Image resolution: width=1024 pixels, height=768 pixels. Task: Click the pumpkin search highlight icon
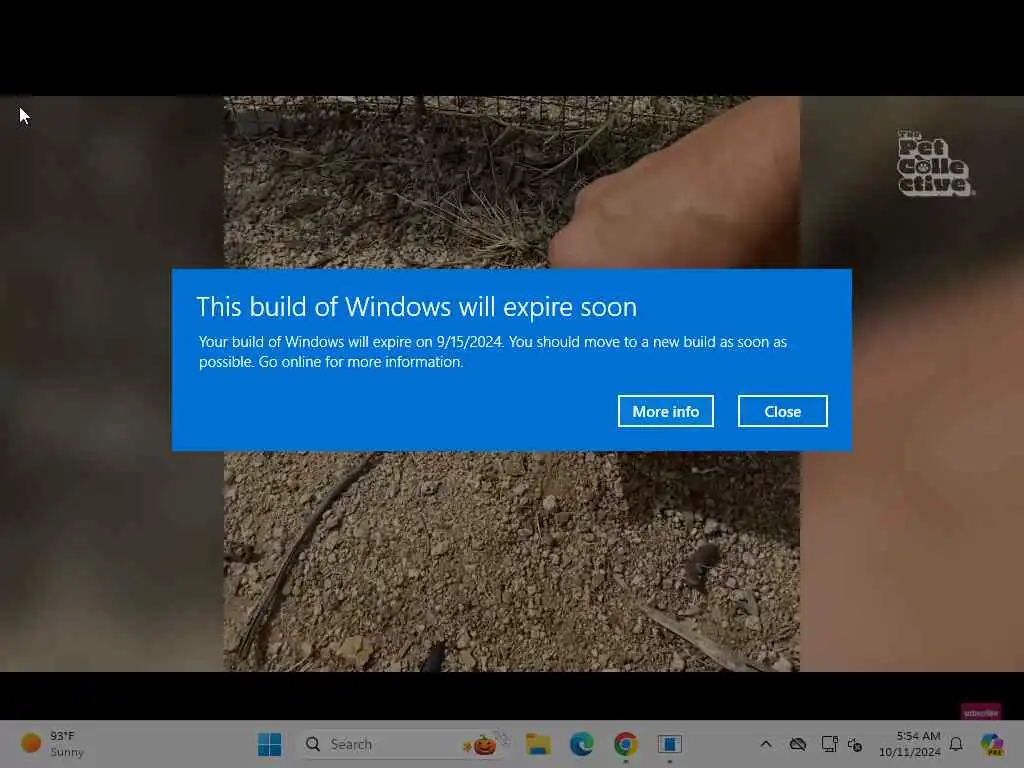(x=484, y=744)
